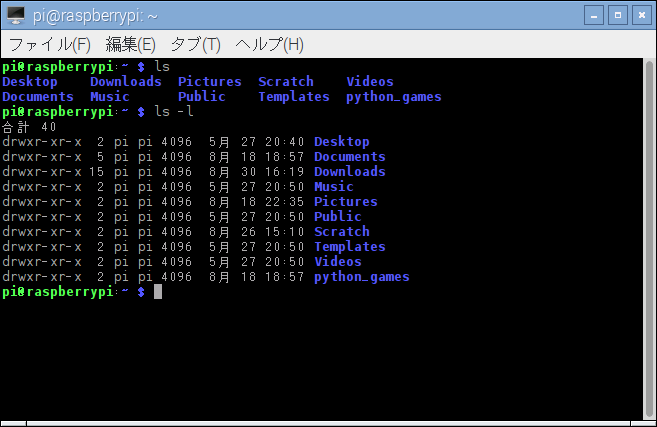Click 'Templates' in the ls -l listing

[350, 247]
